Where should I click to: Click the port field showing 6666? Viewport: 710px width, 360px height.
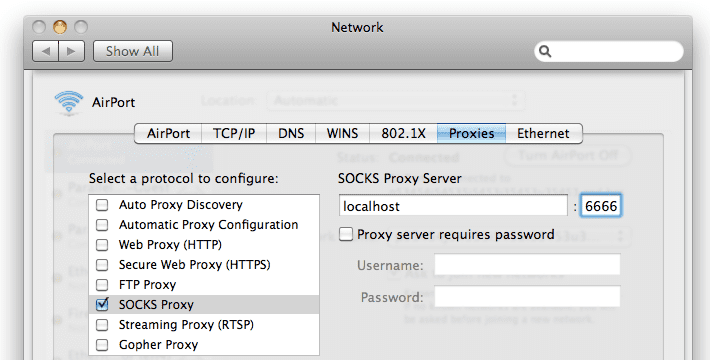(x=601, y=206)
